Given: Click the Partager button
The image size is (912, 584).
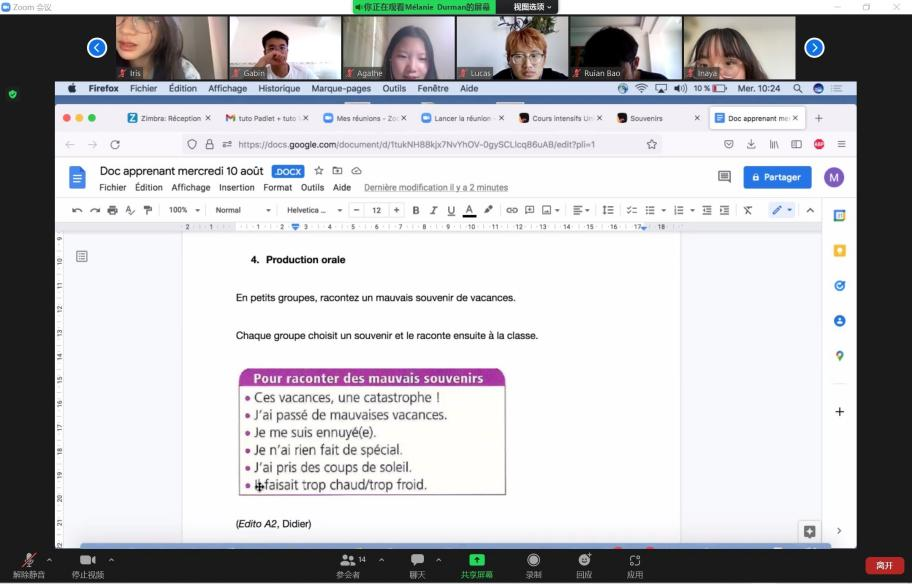Looking at the screenshot, I should point(777,177).
